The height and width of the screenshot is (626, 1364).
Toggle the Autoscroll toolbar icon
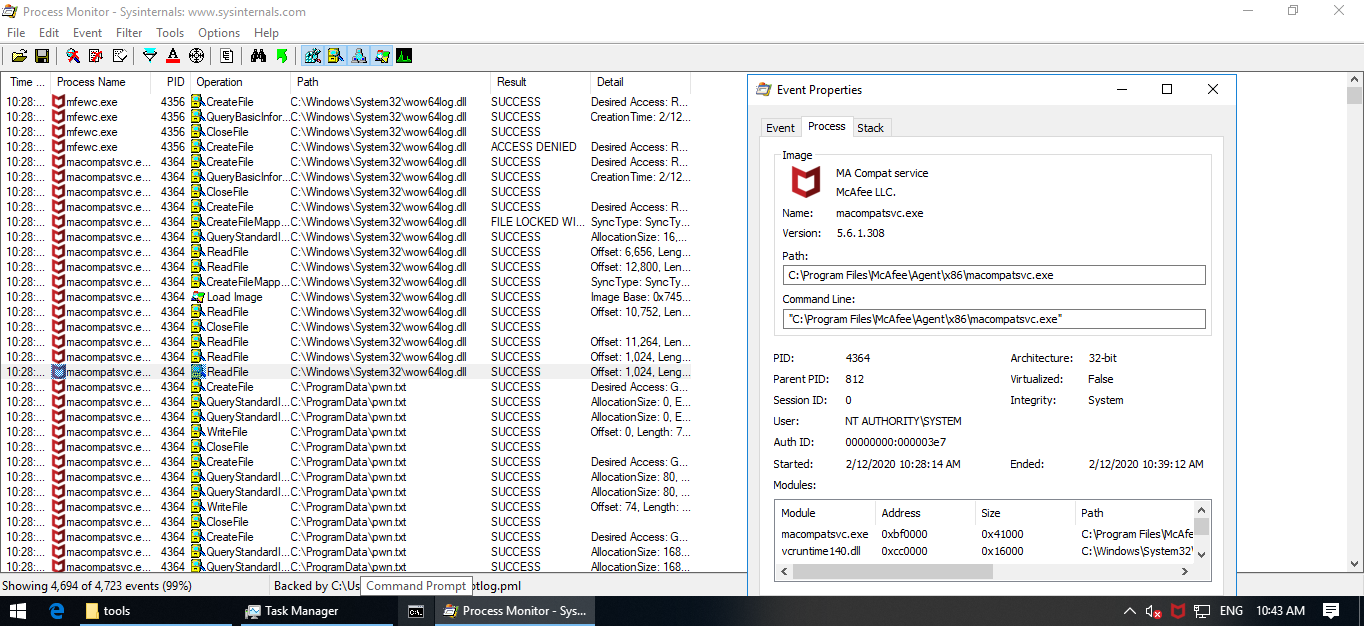[96, 56]
